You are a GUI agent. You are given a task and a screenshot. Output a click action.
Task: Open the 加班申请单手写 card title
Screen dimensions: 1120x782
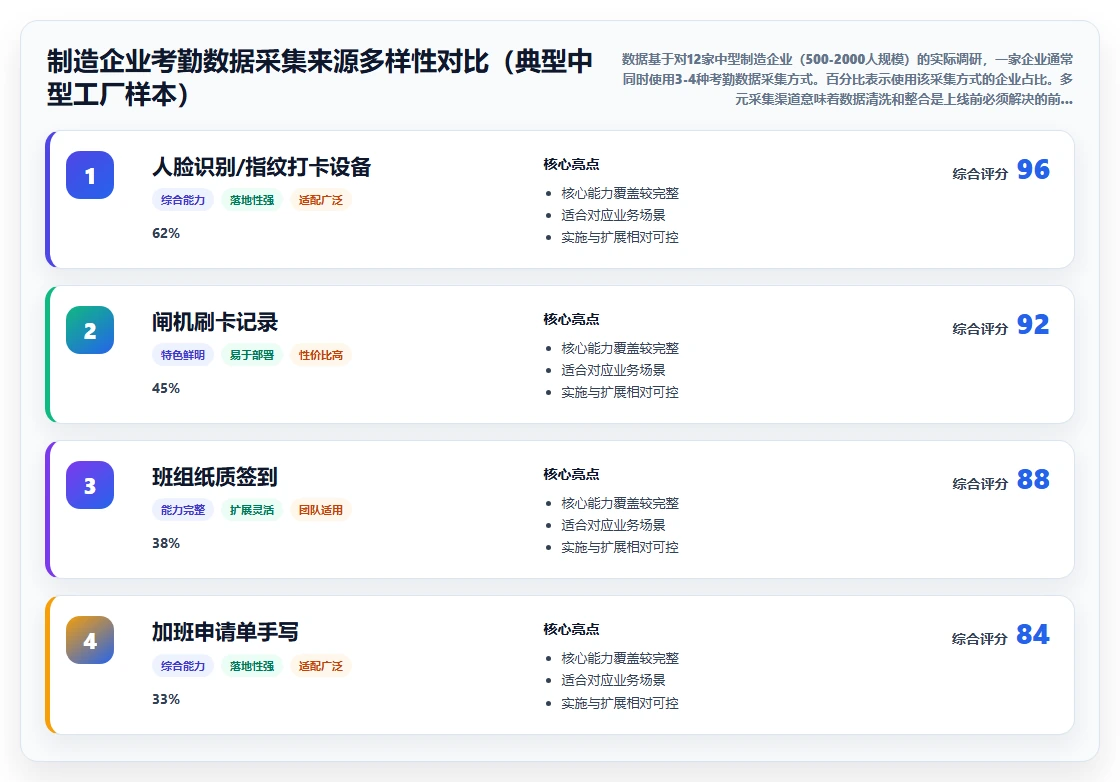[x=225, y=632]
